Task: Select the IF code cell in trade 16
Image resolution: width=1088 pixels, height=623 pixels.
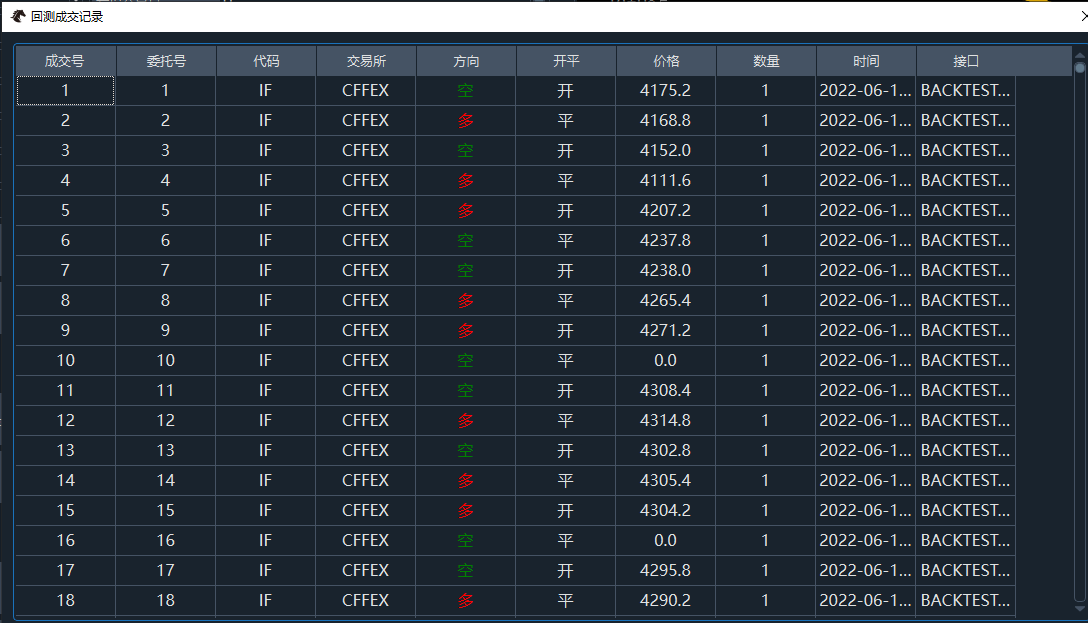Action: coord(266,540)
